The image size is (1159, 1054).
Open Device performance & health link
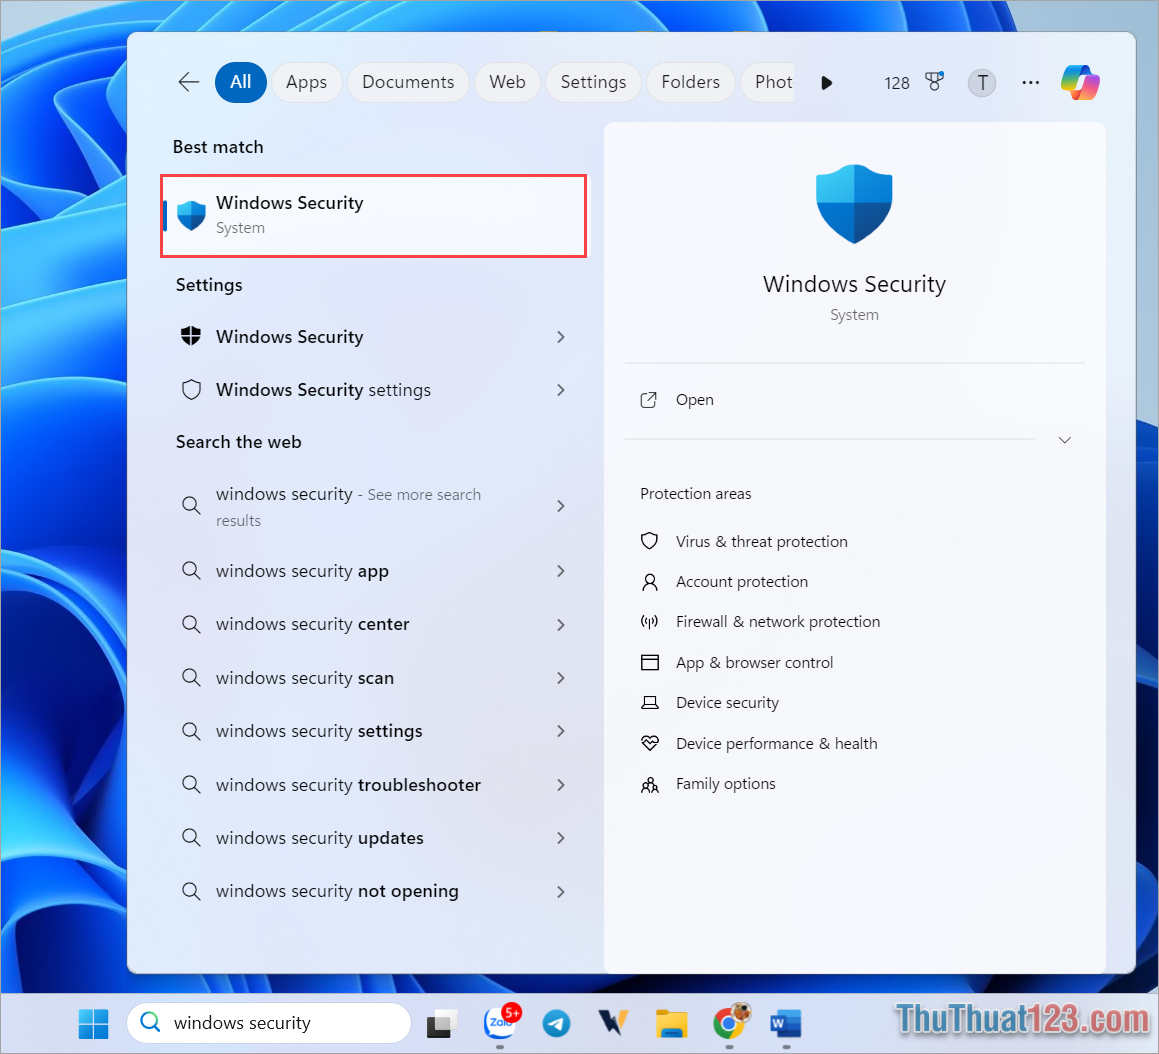tap(776, 744)
